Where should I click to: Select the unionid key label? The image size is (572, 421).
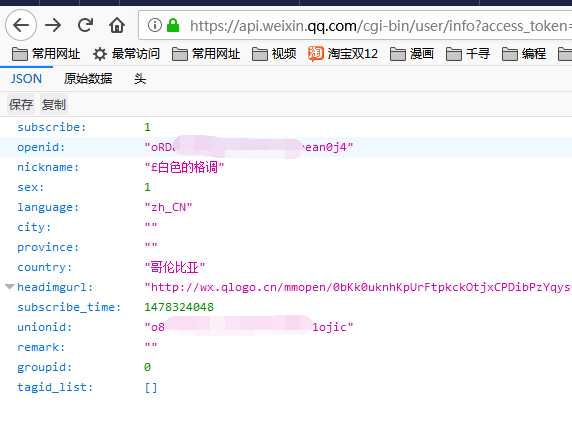pyautogui.click(x=44, y=327)
